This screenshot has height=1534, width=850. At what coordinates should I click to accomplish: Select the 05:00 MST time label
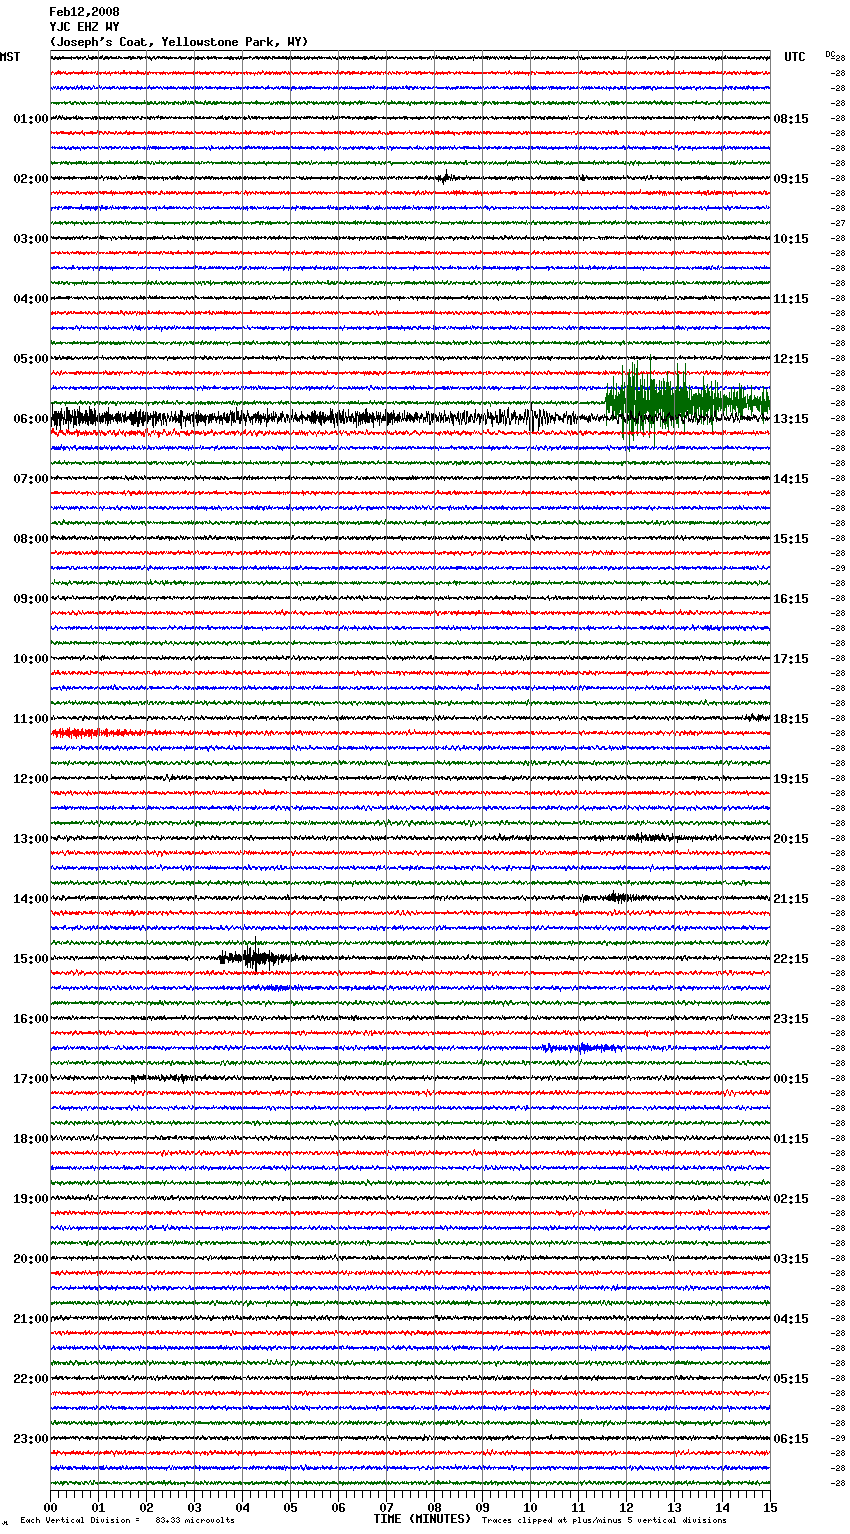tap(31, 359)
